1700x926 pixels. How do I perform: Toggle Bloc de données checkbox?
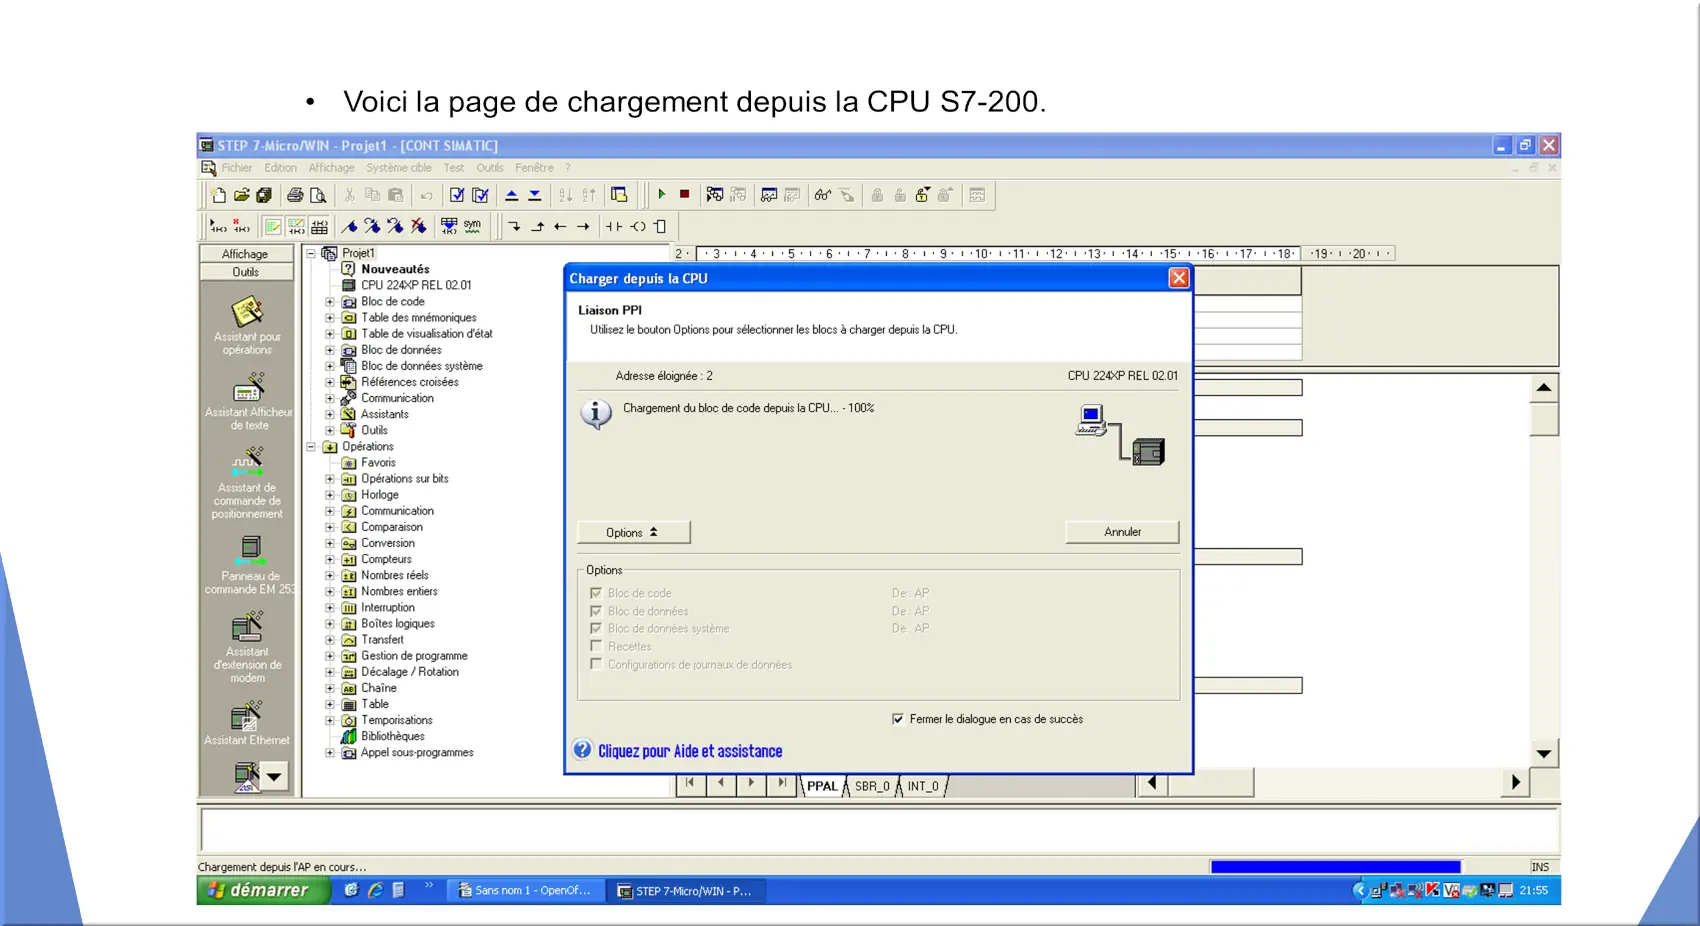(596, 611)
